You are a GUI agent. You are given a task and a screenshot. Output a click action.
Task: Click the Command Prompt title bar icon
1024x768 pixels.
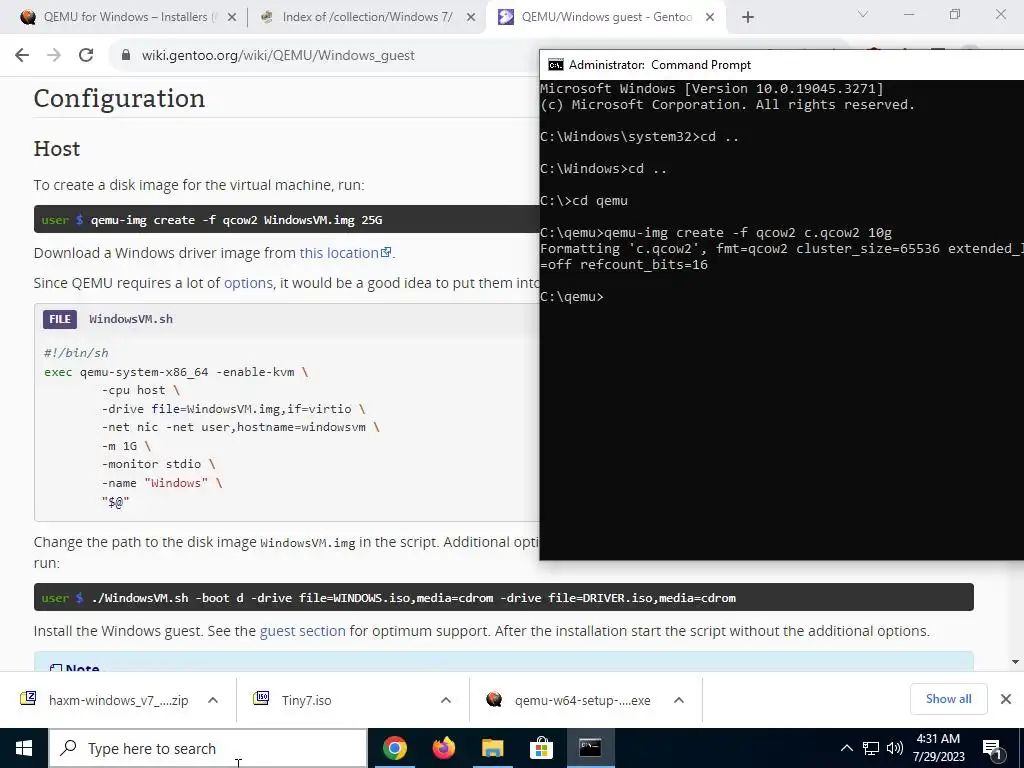(x=556, y=65)
